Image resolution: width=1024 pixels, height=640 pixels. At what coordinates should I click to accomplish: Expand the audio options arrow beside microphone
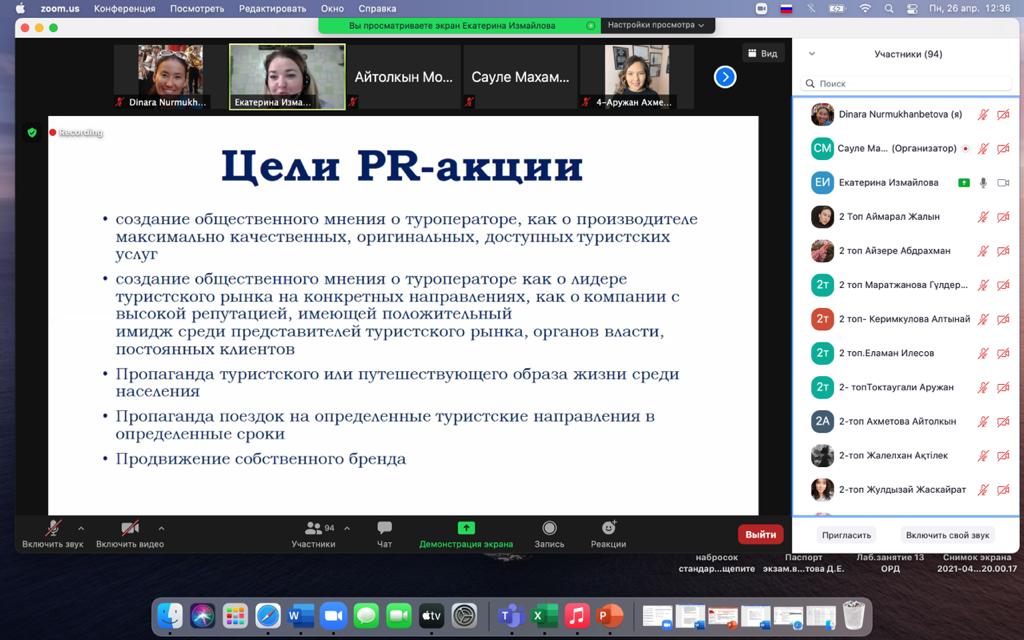[x=81, y=528]
